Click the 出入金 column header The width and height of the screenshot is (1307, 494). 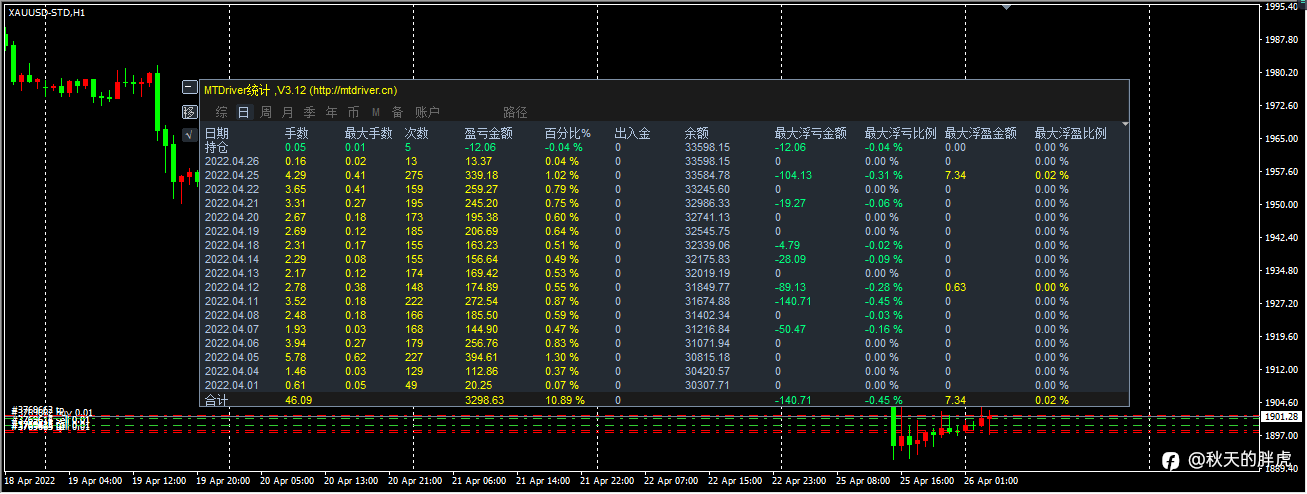coord(632,133)
